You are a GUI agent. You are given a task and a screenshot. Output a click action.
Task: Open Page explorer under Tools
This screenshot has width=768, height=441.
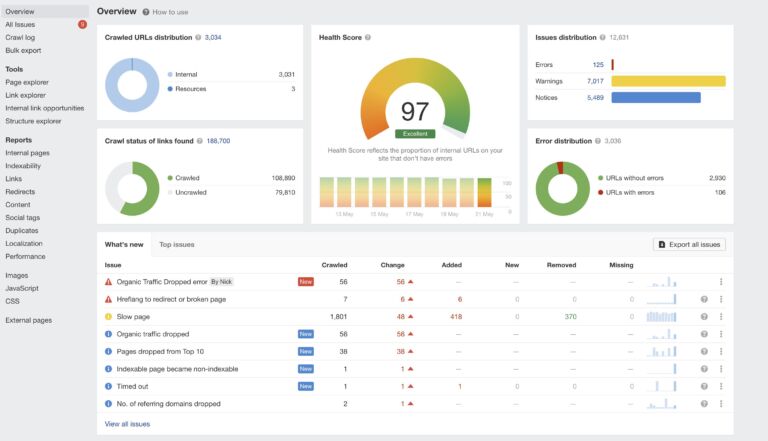tap(27, 82)
